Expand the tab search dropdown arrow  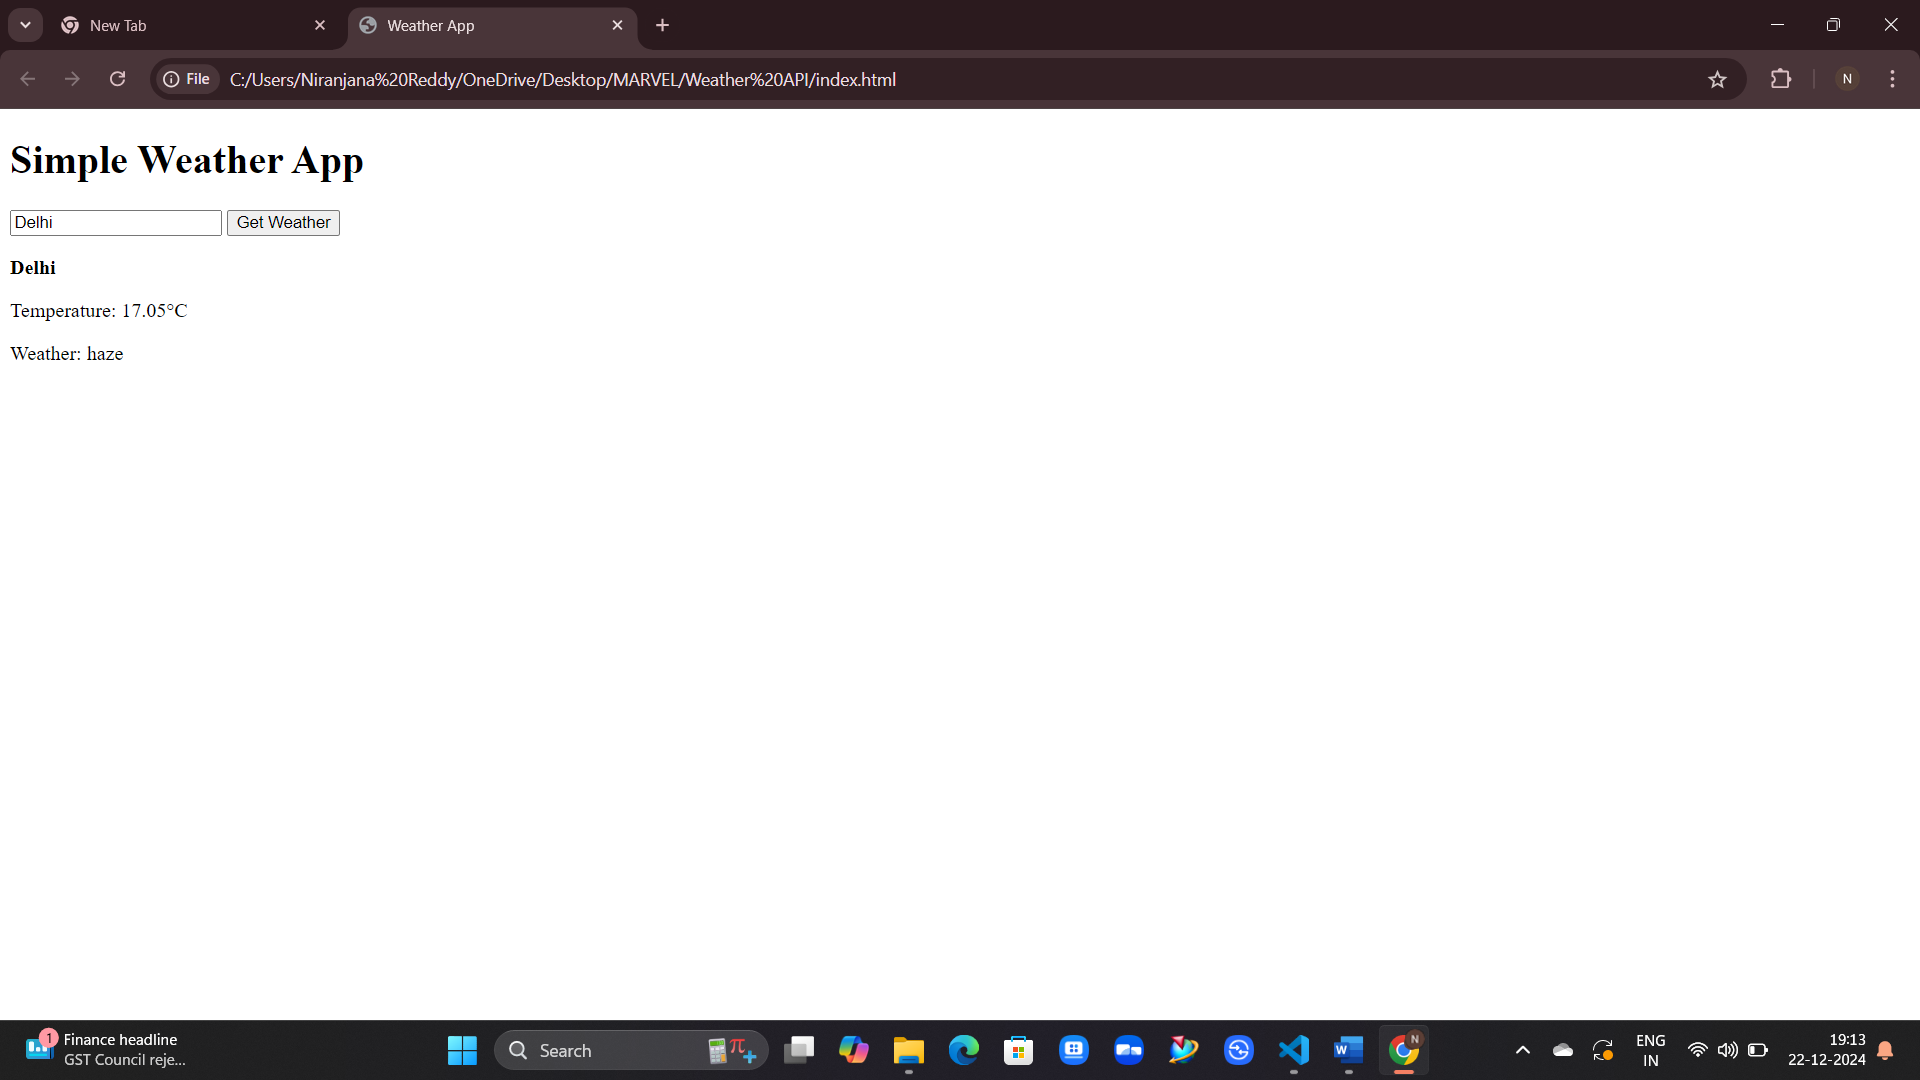(25, 25)
